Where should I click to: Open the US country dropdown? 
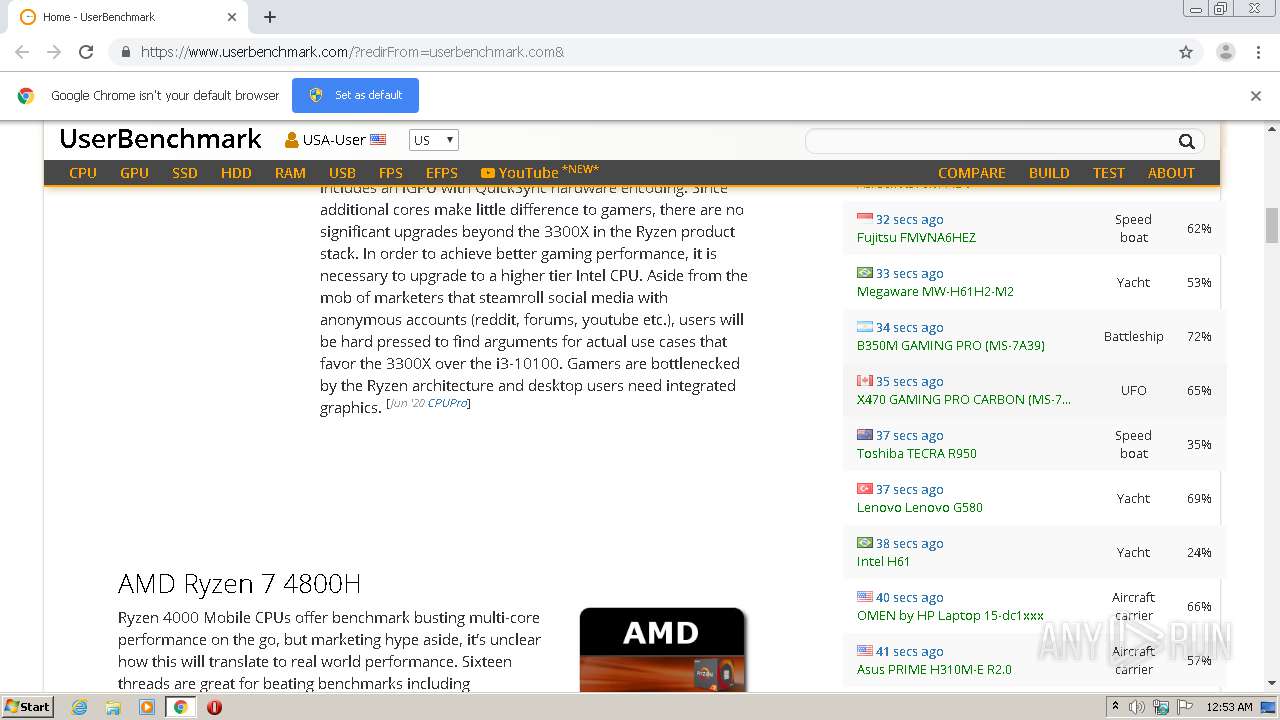pyautogui.click(x=433, y=140)
